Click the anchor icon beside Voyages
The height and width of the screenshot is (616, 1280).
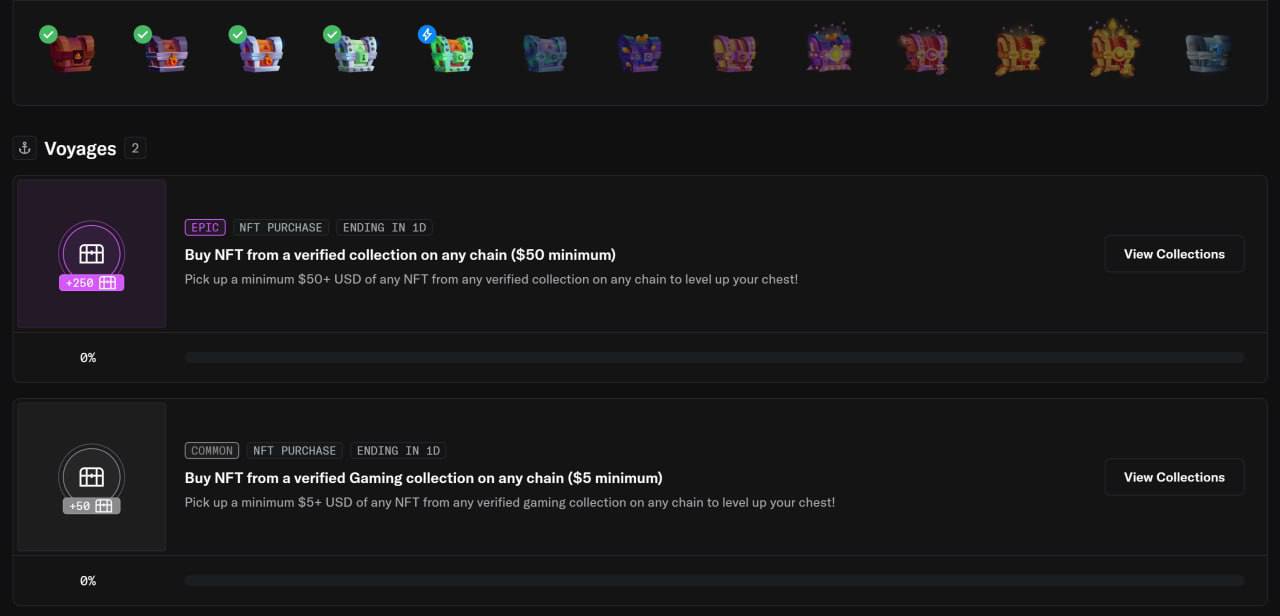point(25,148)
